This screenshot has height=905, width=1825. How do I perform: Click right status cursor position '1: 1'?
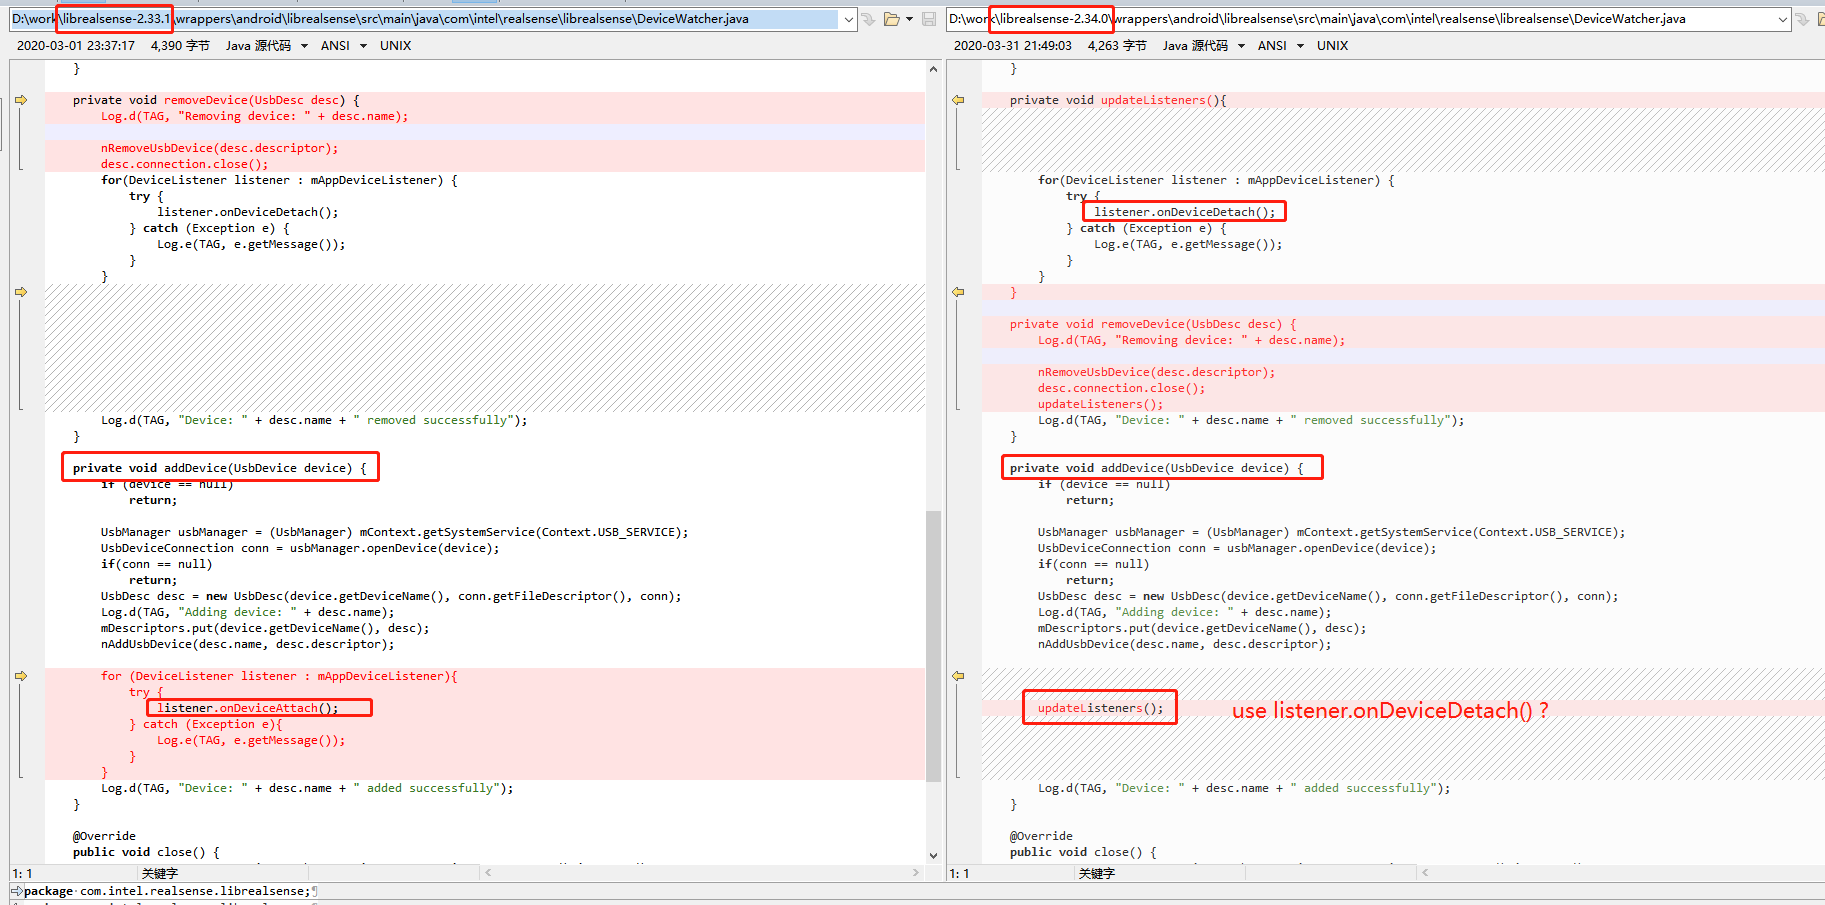[x=959, y=874]
